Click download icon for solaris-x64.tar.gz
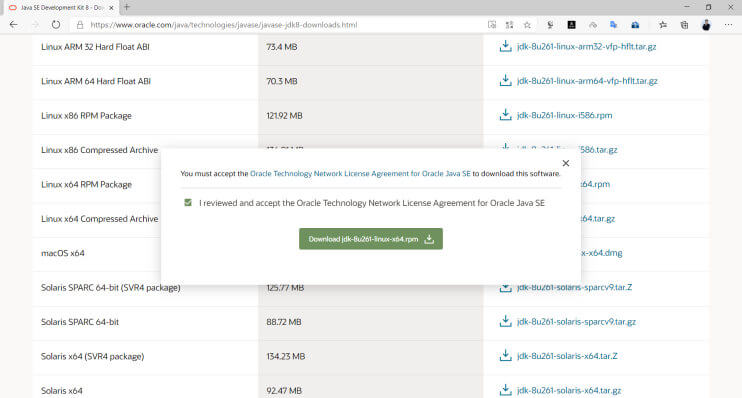This screenshot has width=742, height=398. [x=505, y=390]
